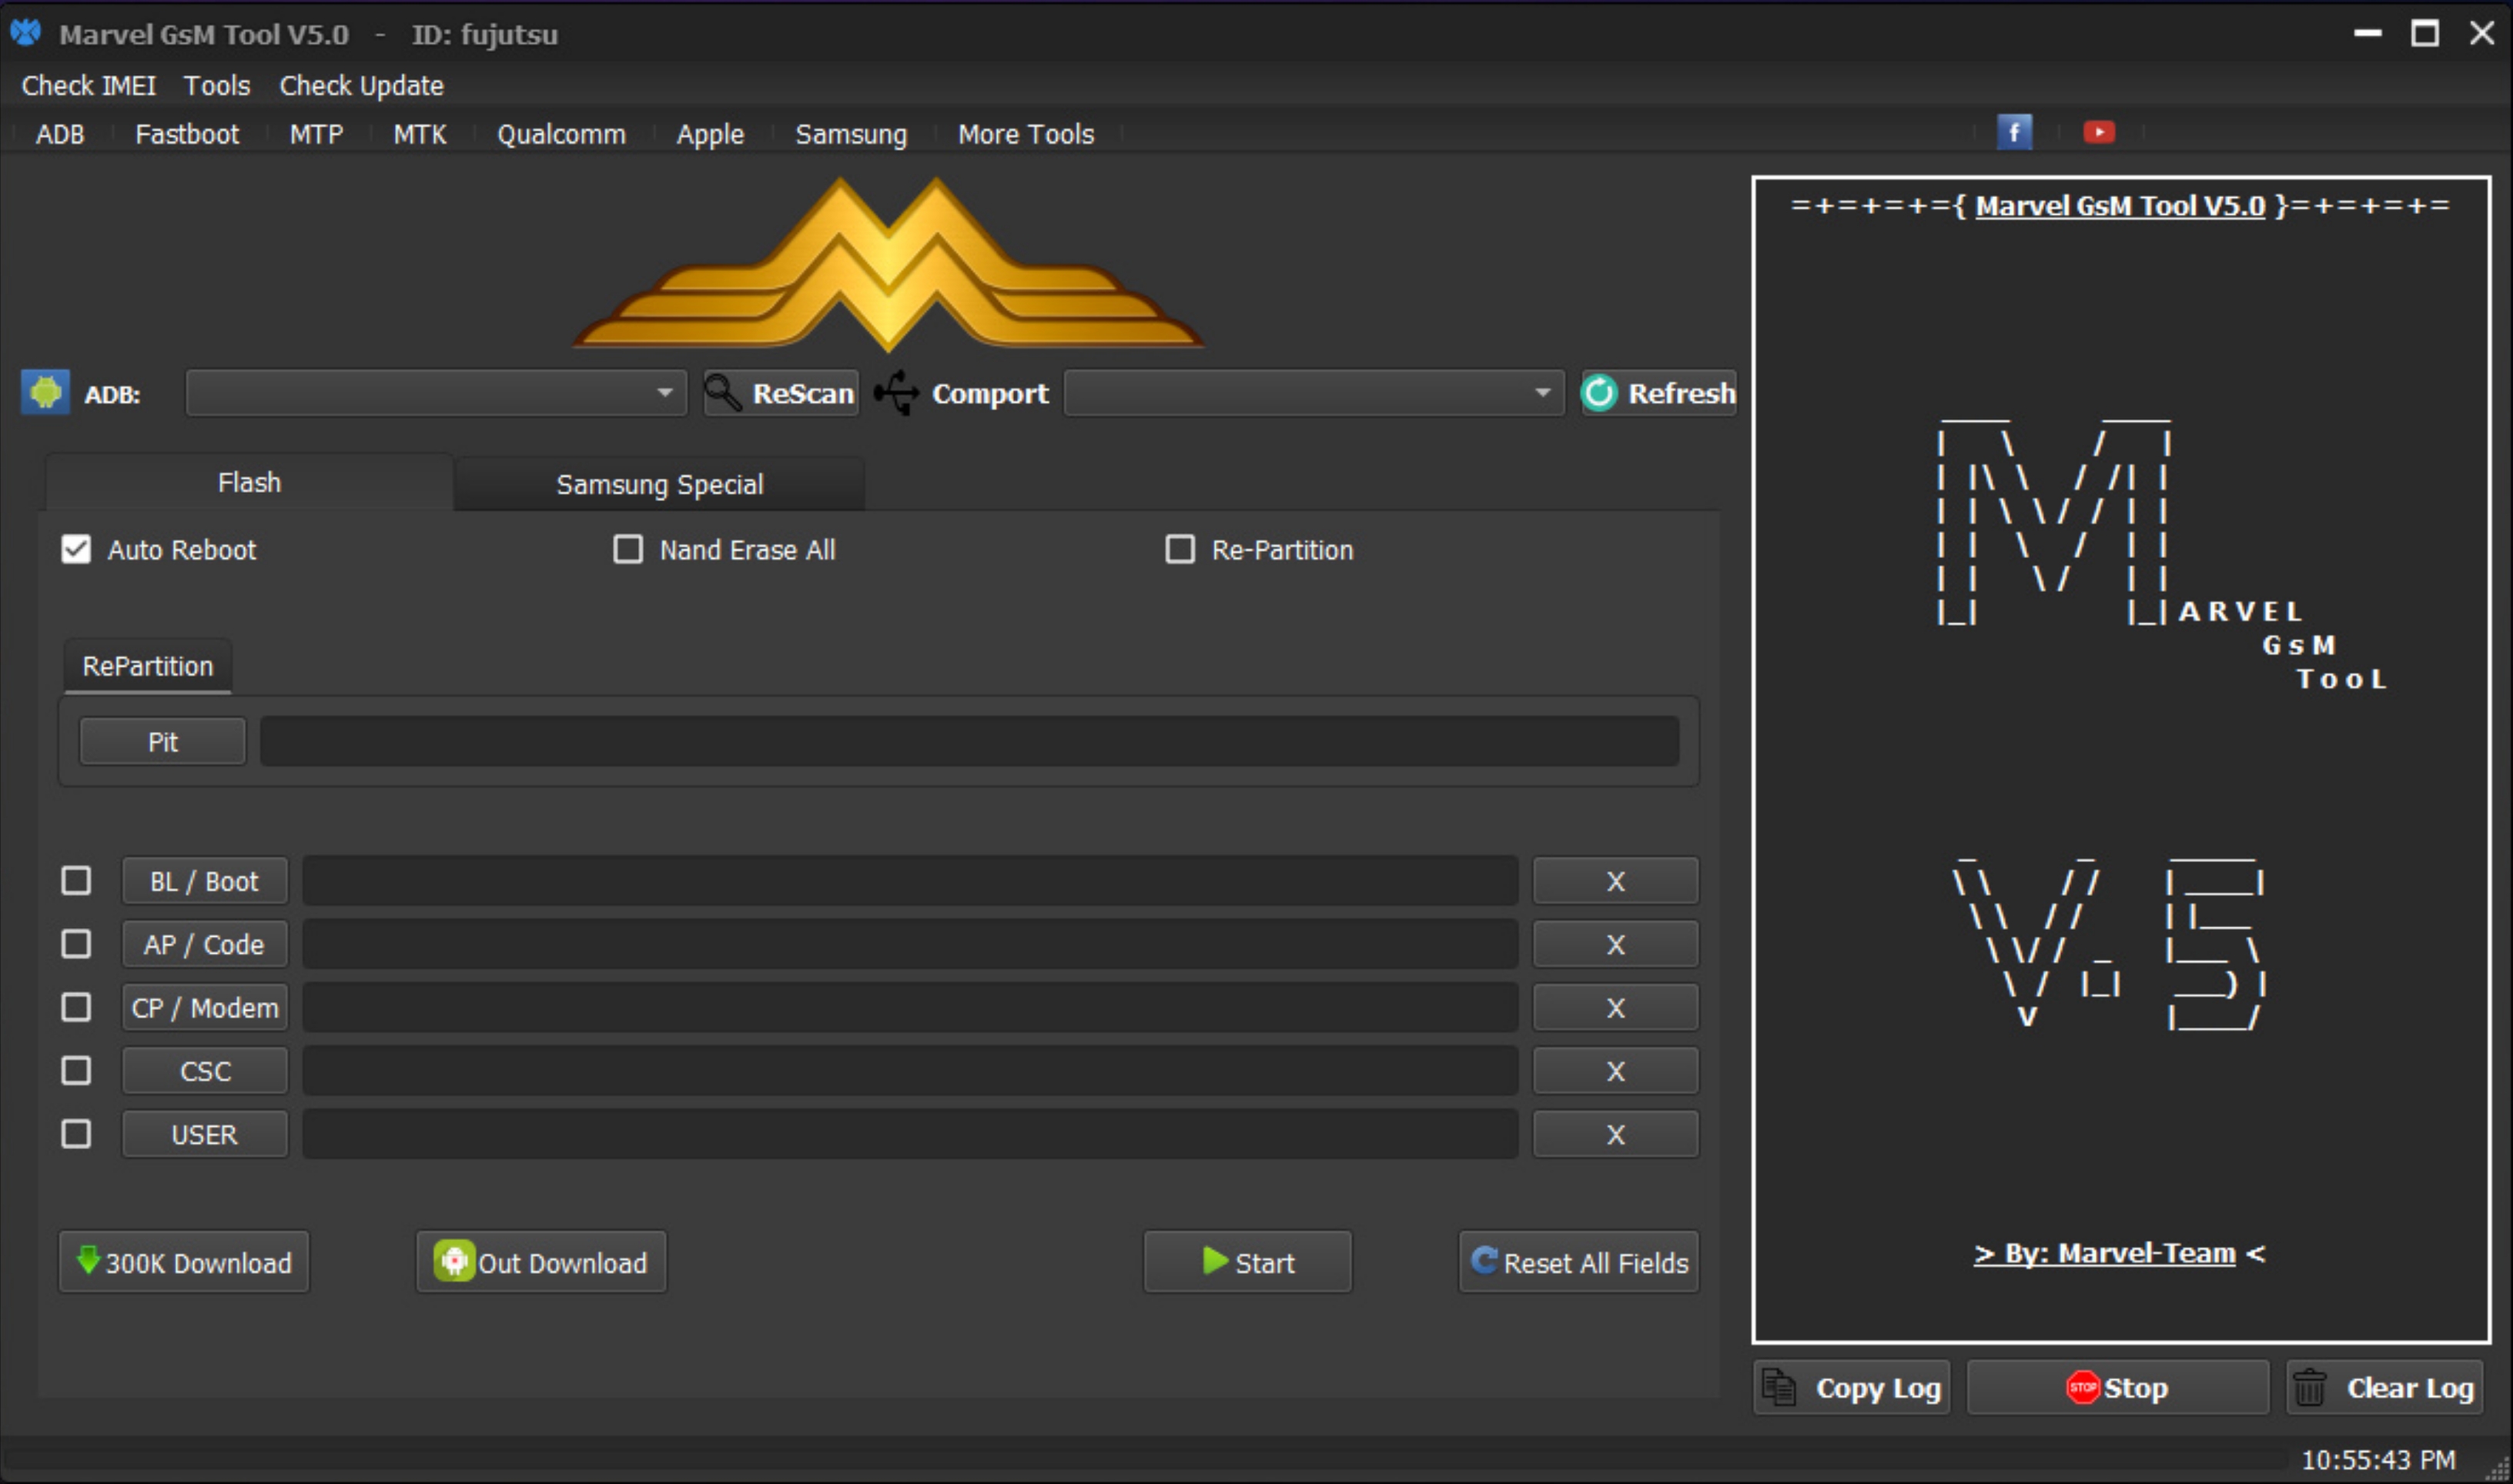This screenshot has width=2513, height=1484.
Task: Click the green Android ADB icon
Action: pyautogui.click(x=45, y=392)
